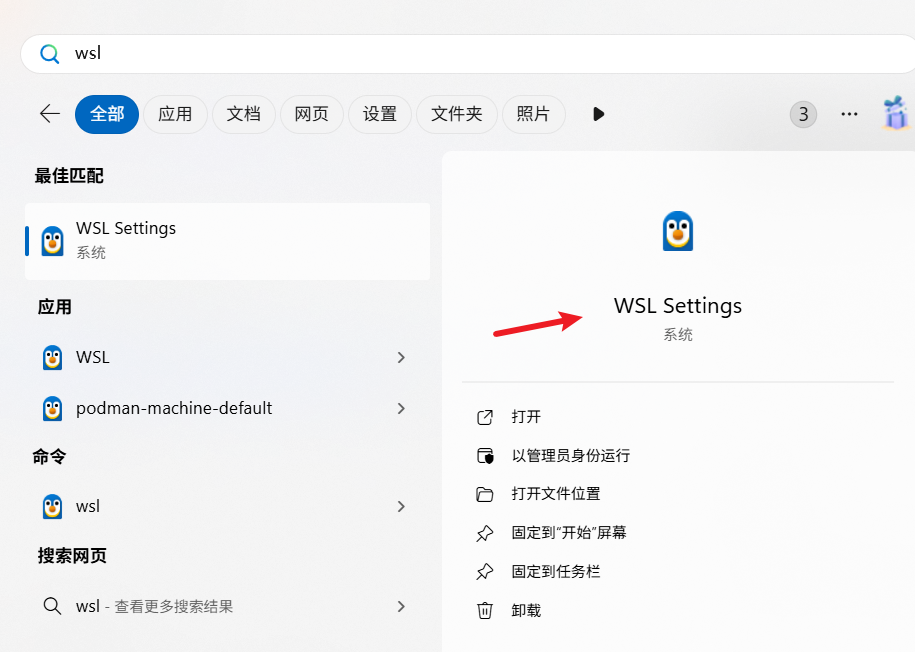Expand the podman-machine-default result chevron
Viewport: 915px width, 652px height.
401,408
